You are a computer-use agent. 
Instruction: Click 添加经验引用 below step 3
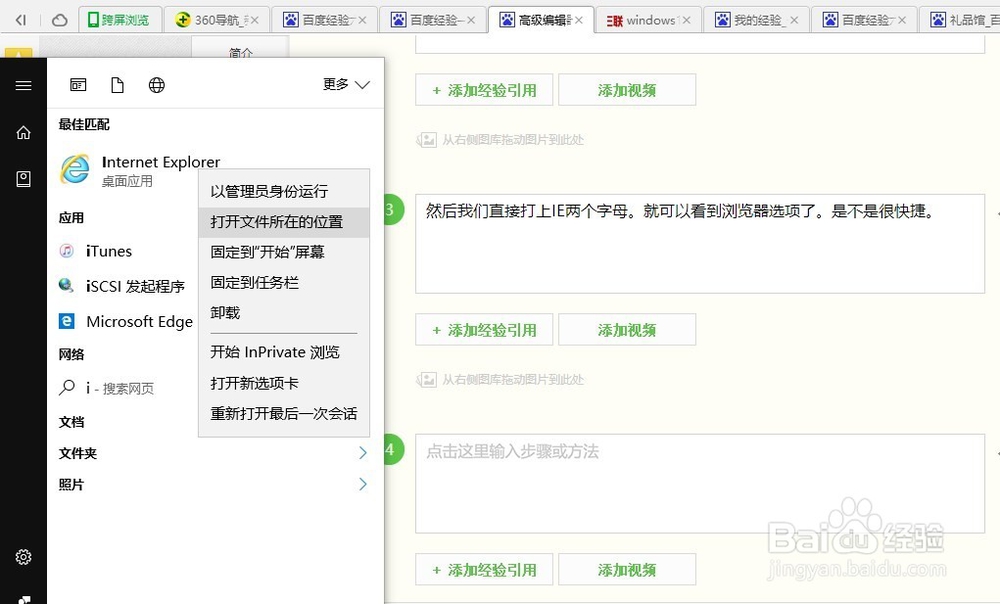(x=484, y=330)
